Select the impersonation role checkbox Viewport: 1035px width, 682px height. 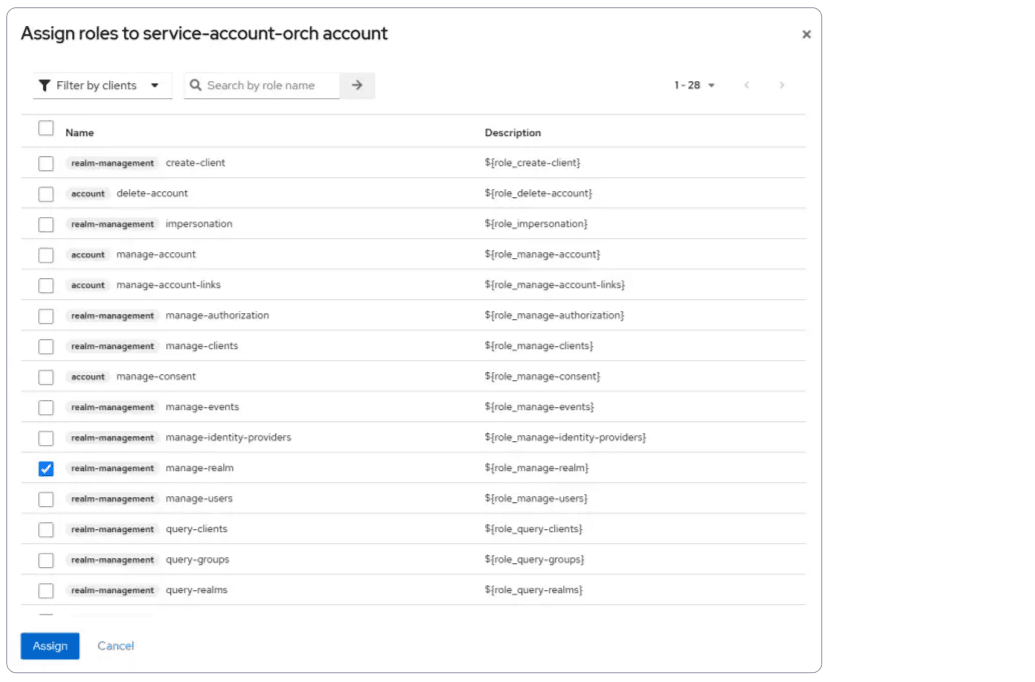[46, 225]
